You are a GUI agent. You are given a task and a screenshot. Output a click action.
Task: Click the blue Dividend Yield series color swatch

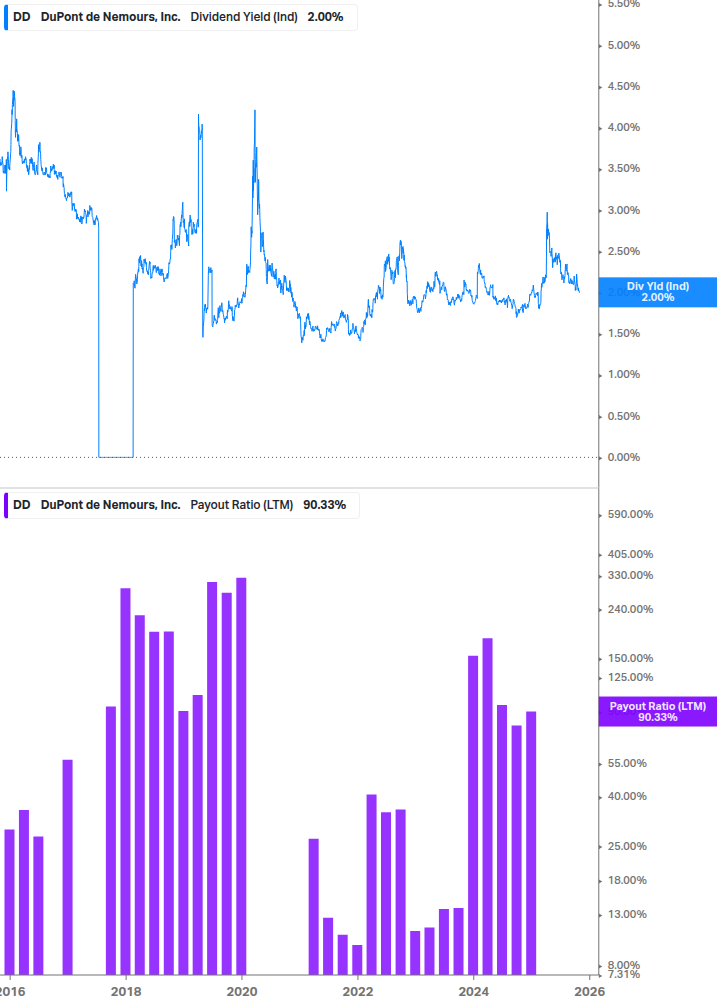coord(5,17)
